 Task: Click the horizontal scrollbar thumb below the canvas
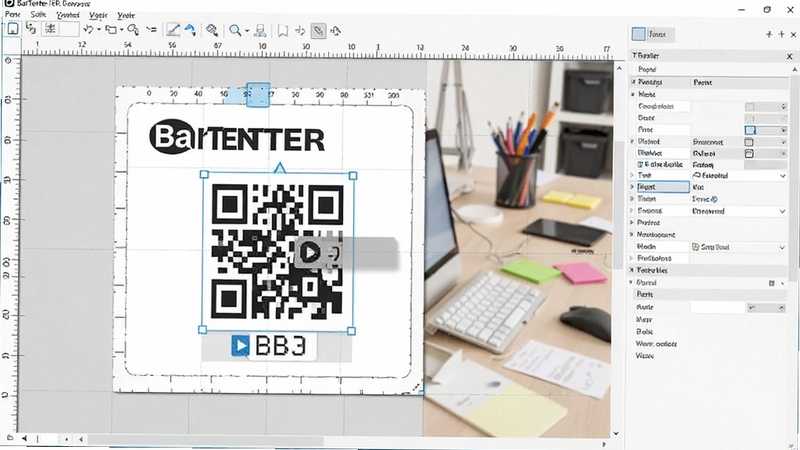tap(206, 440)
